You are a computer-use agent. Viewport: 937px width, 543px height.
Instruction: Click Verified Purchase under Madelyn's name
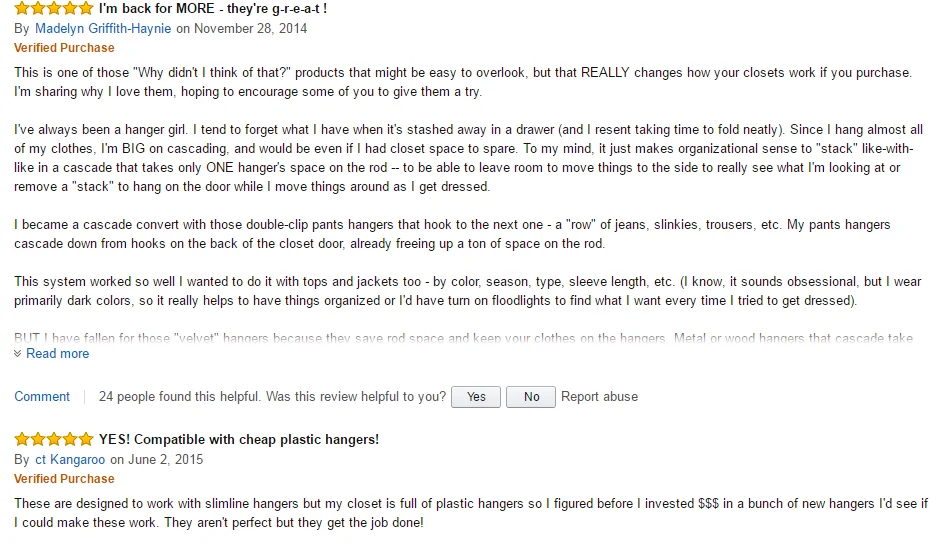click(x=64, y=48)
